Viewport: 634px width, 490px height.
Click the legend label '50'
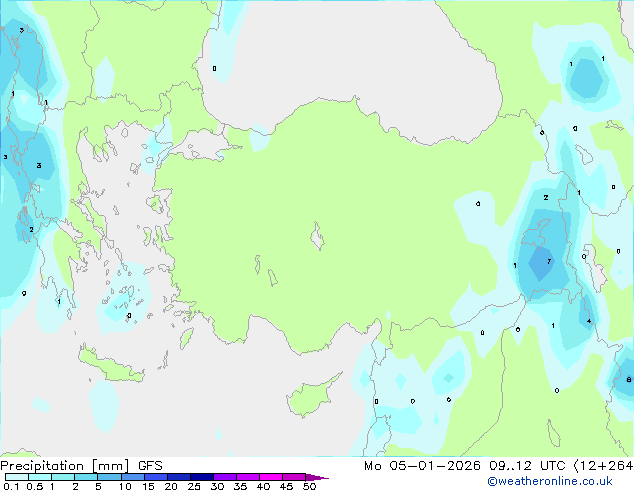click(309, 486)
